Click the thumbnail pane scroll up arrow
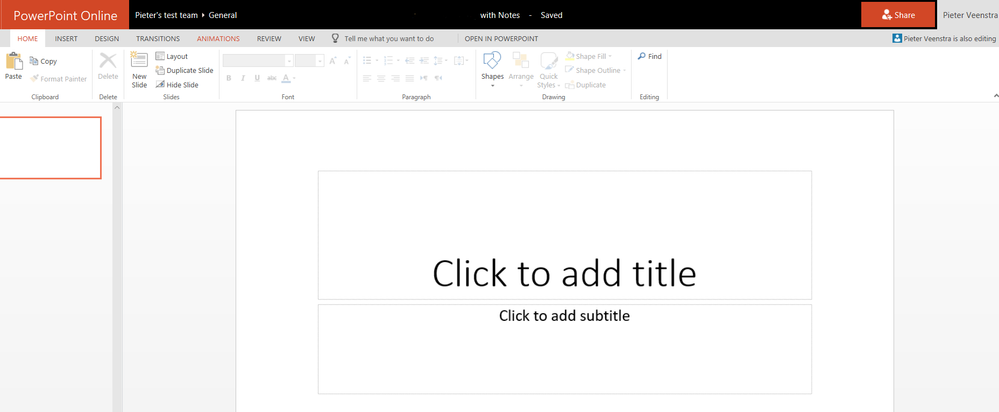 click(117, 108)
